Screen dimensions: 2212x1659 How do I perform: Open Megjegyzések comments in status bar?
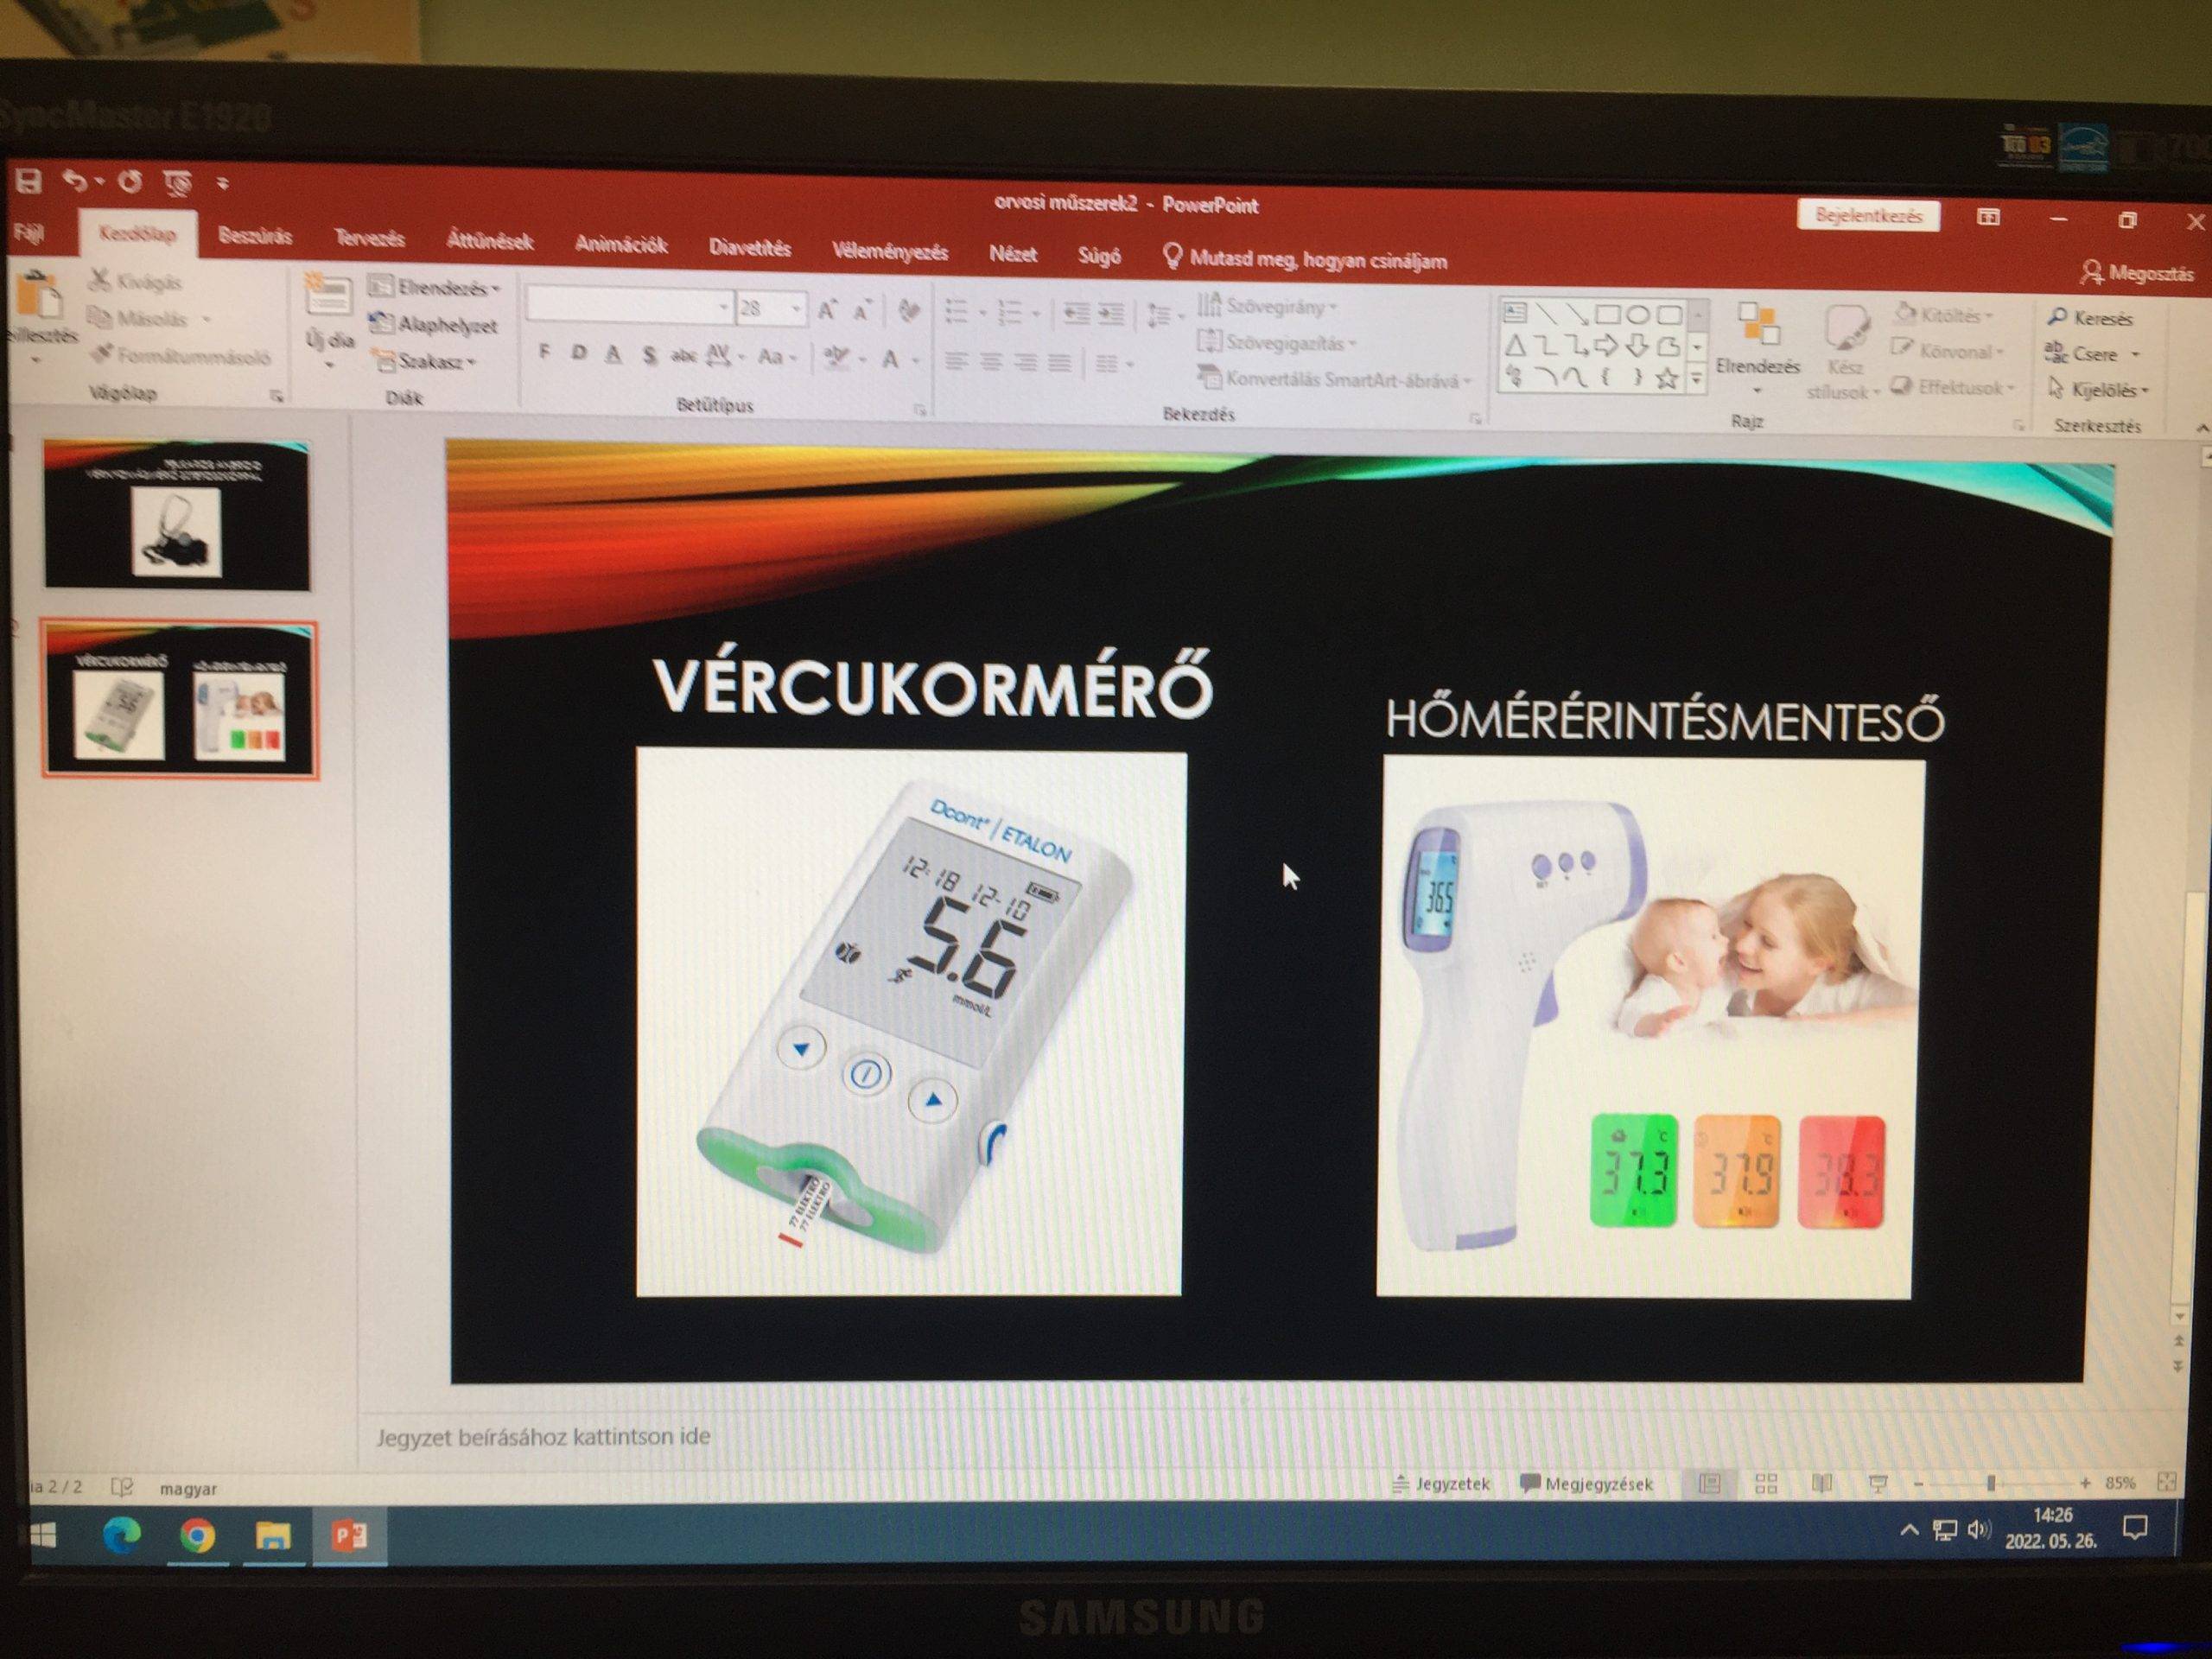point(1586,1484)
